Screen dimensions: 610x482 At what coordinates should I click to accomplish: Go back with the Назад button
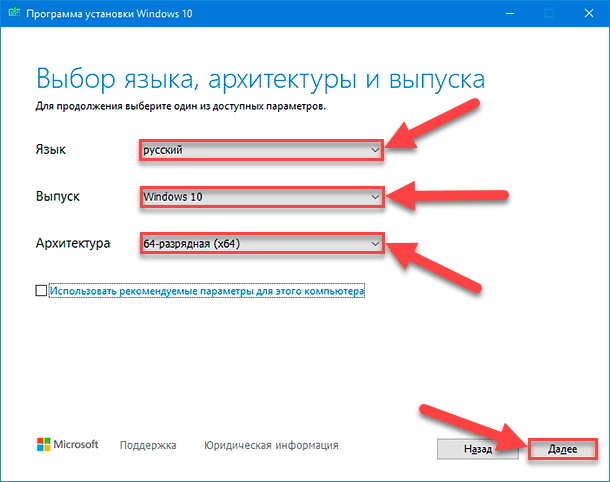(478, 449)
